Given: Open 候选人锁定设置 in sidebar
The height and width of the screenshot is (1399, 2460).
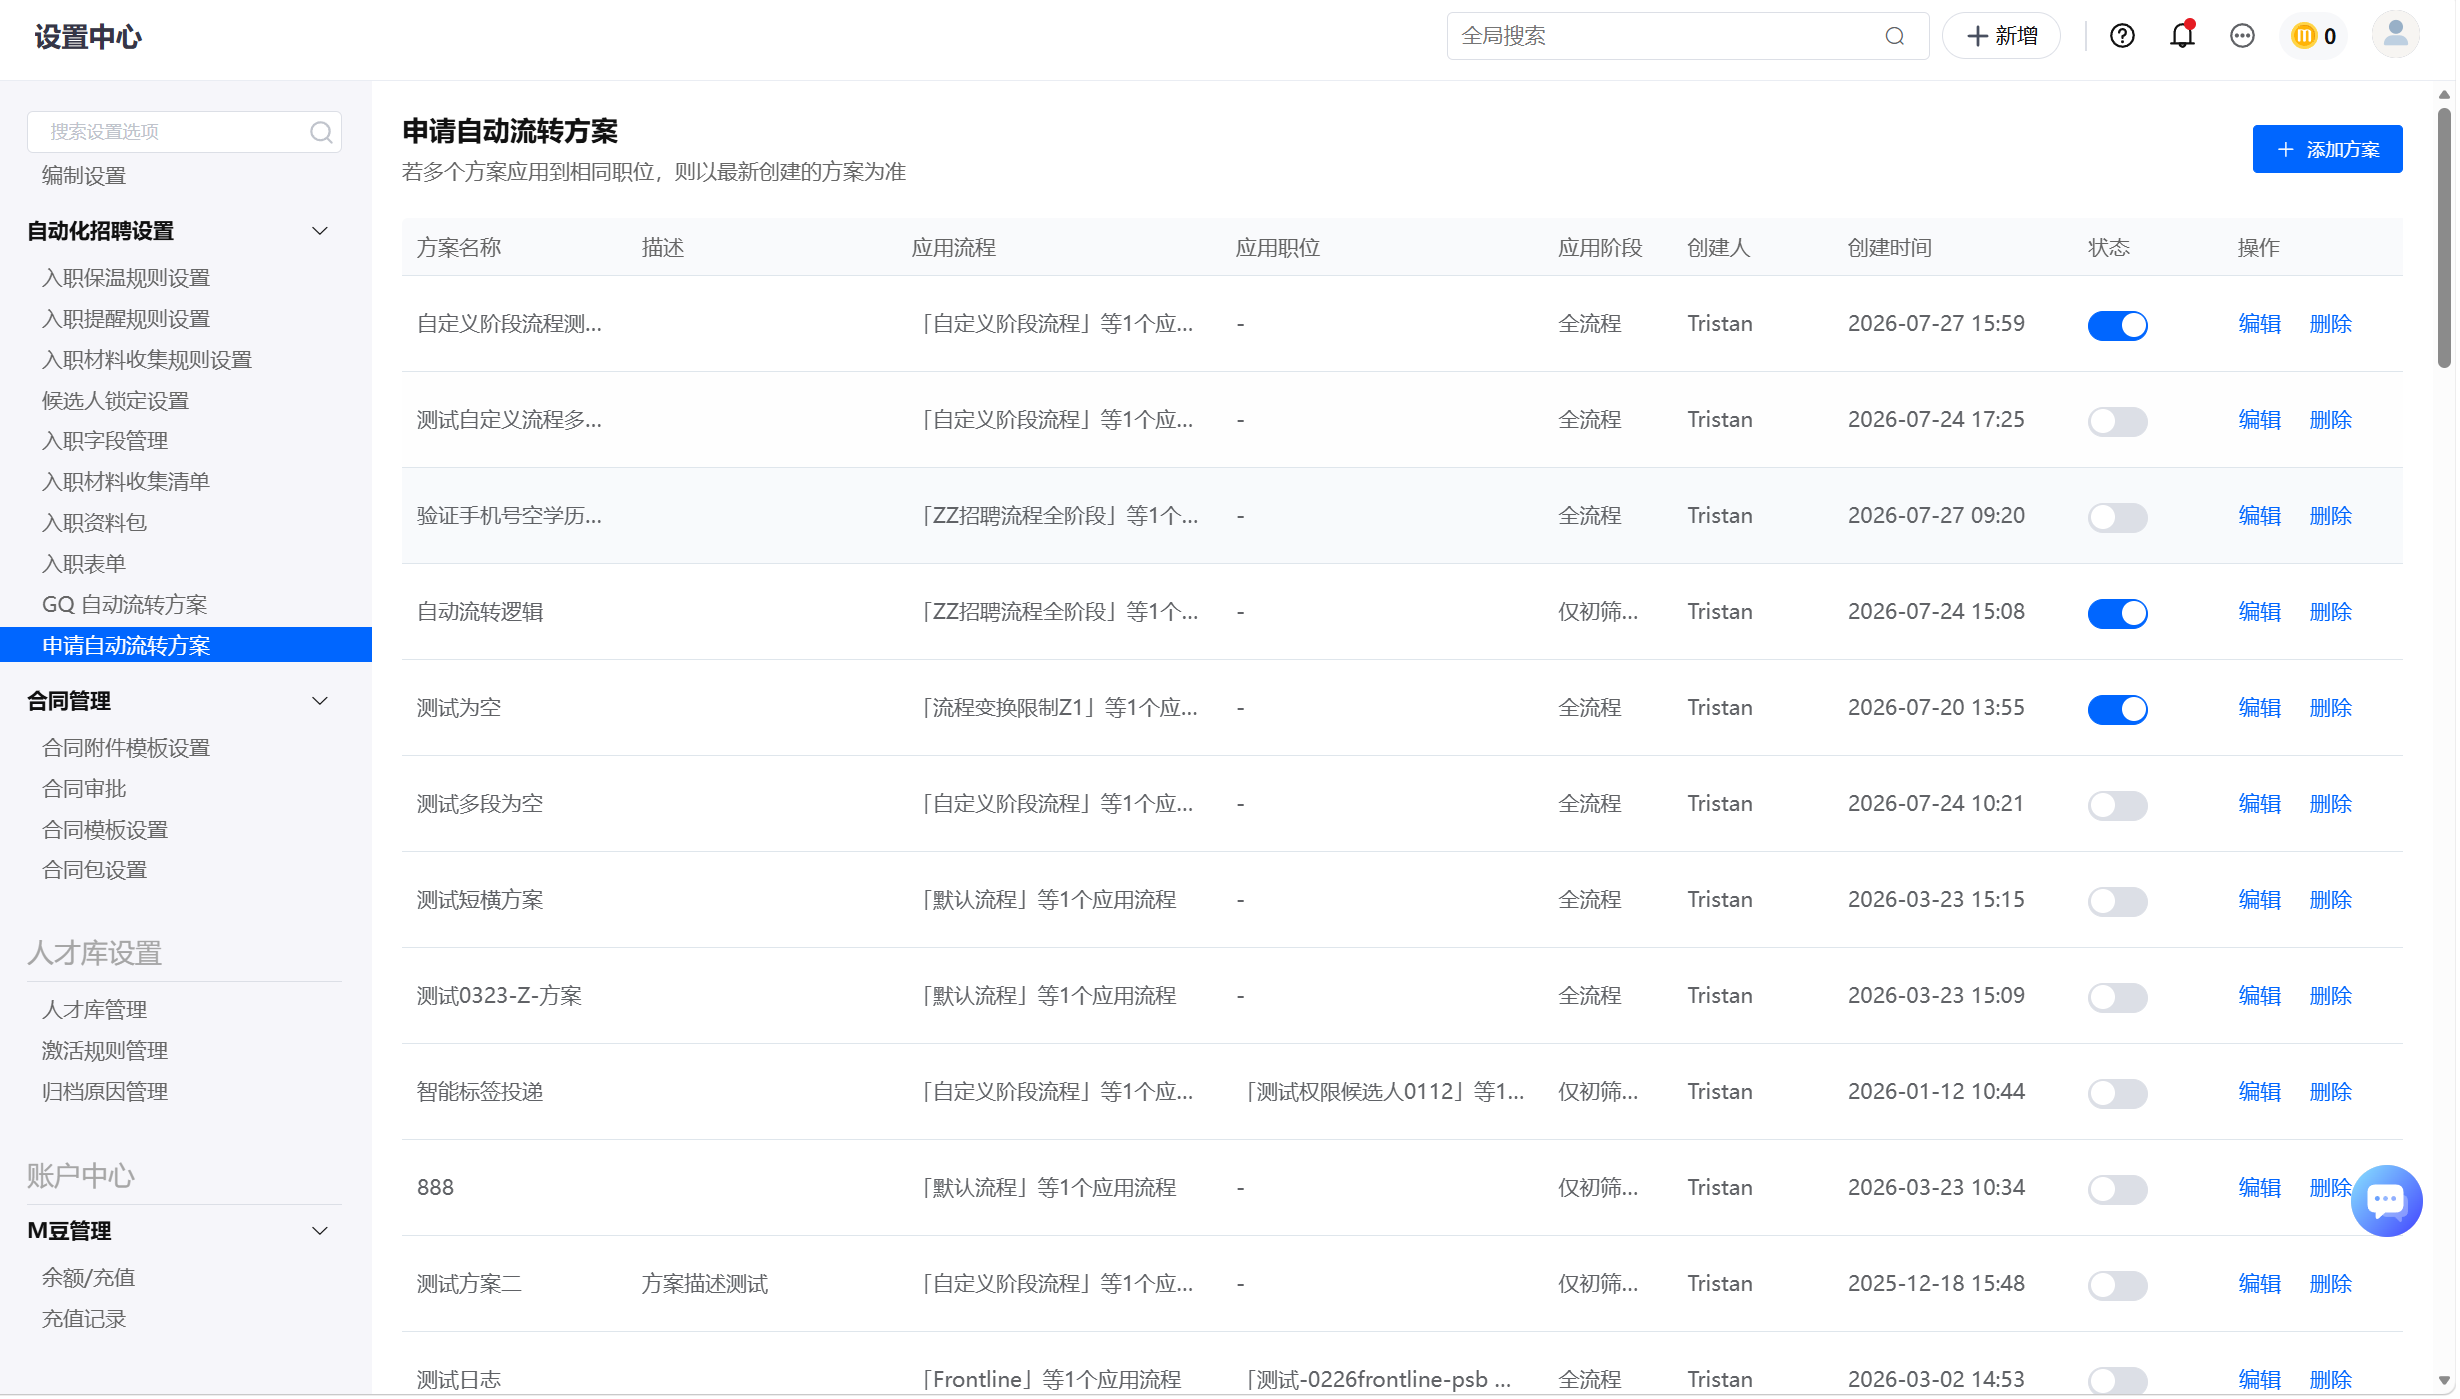Looking at the screenshot, I should pyautogui.click(x=116, y=401).
